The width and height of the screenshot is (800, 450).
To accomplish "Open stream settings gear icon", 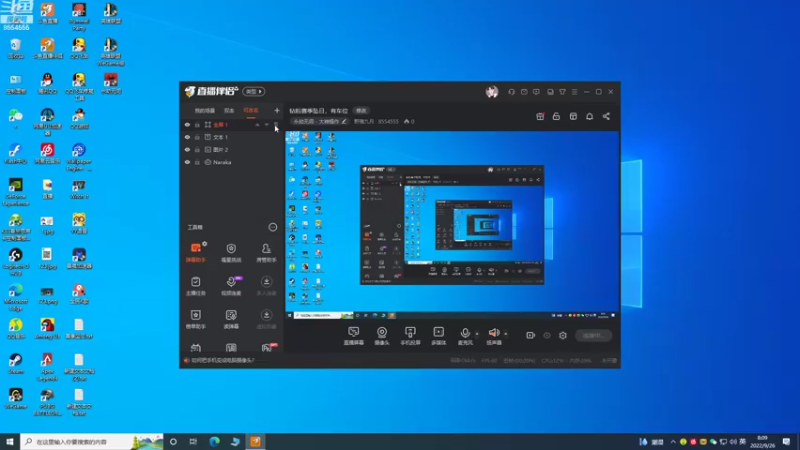I will [563, 335].
